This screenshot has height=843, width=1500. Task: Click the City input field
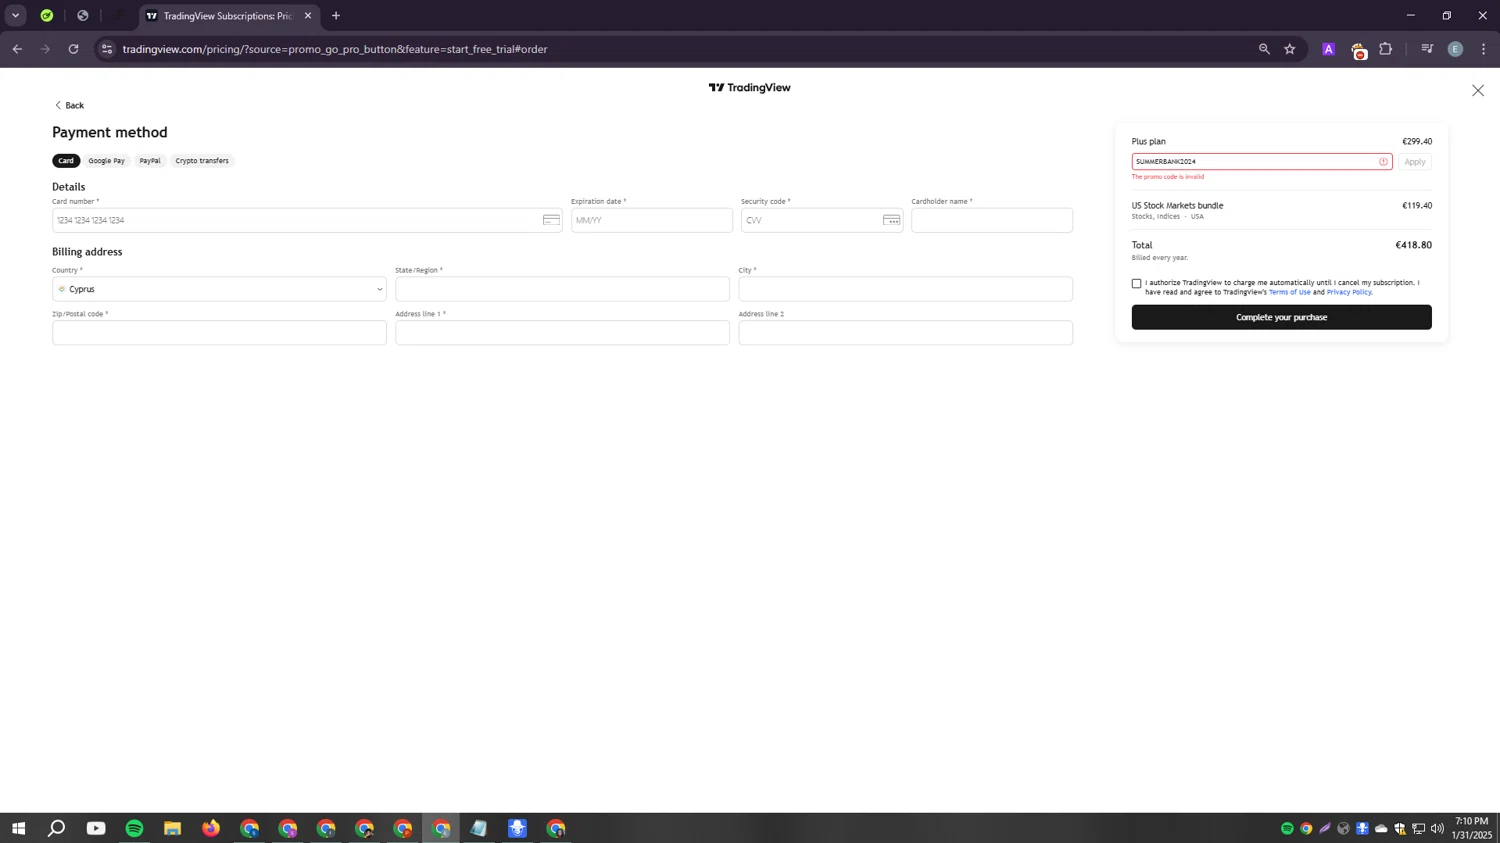tap(905, 289)
